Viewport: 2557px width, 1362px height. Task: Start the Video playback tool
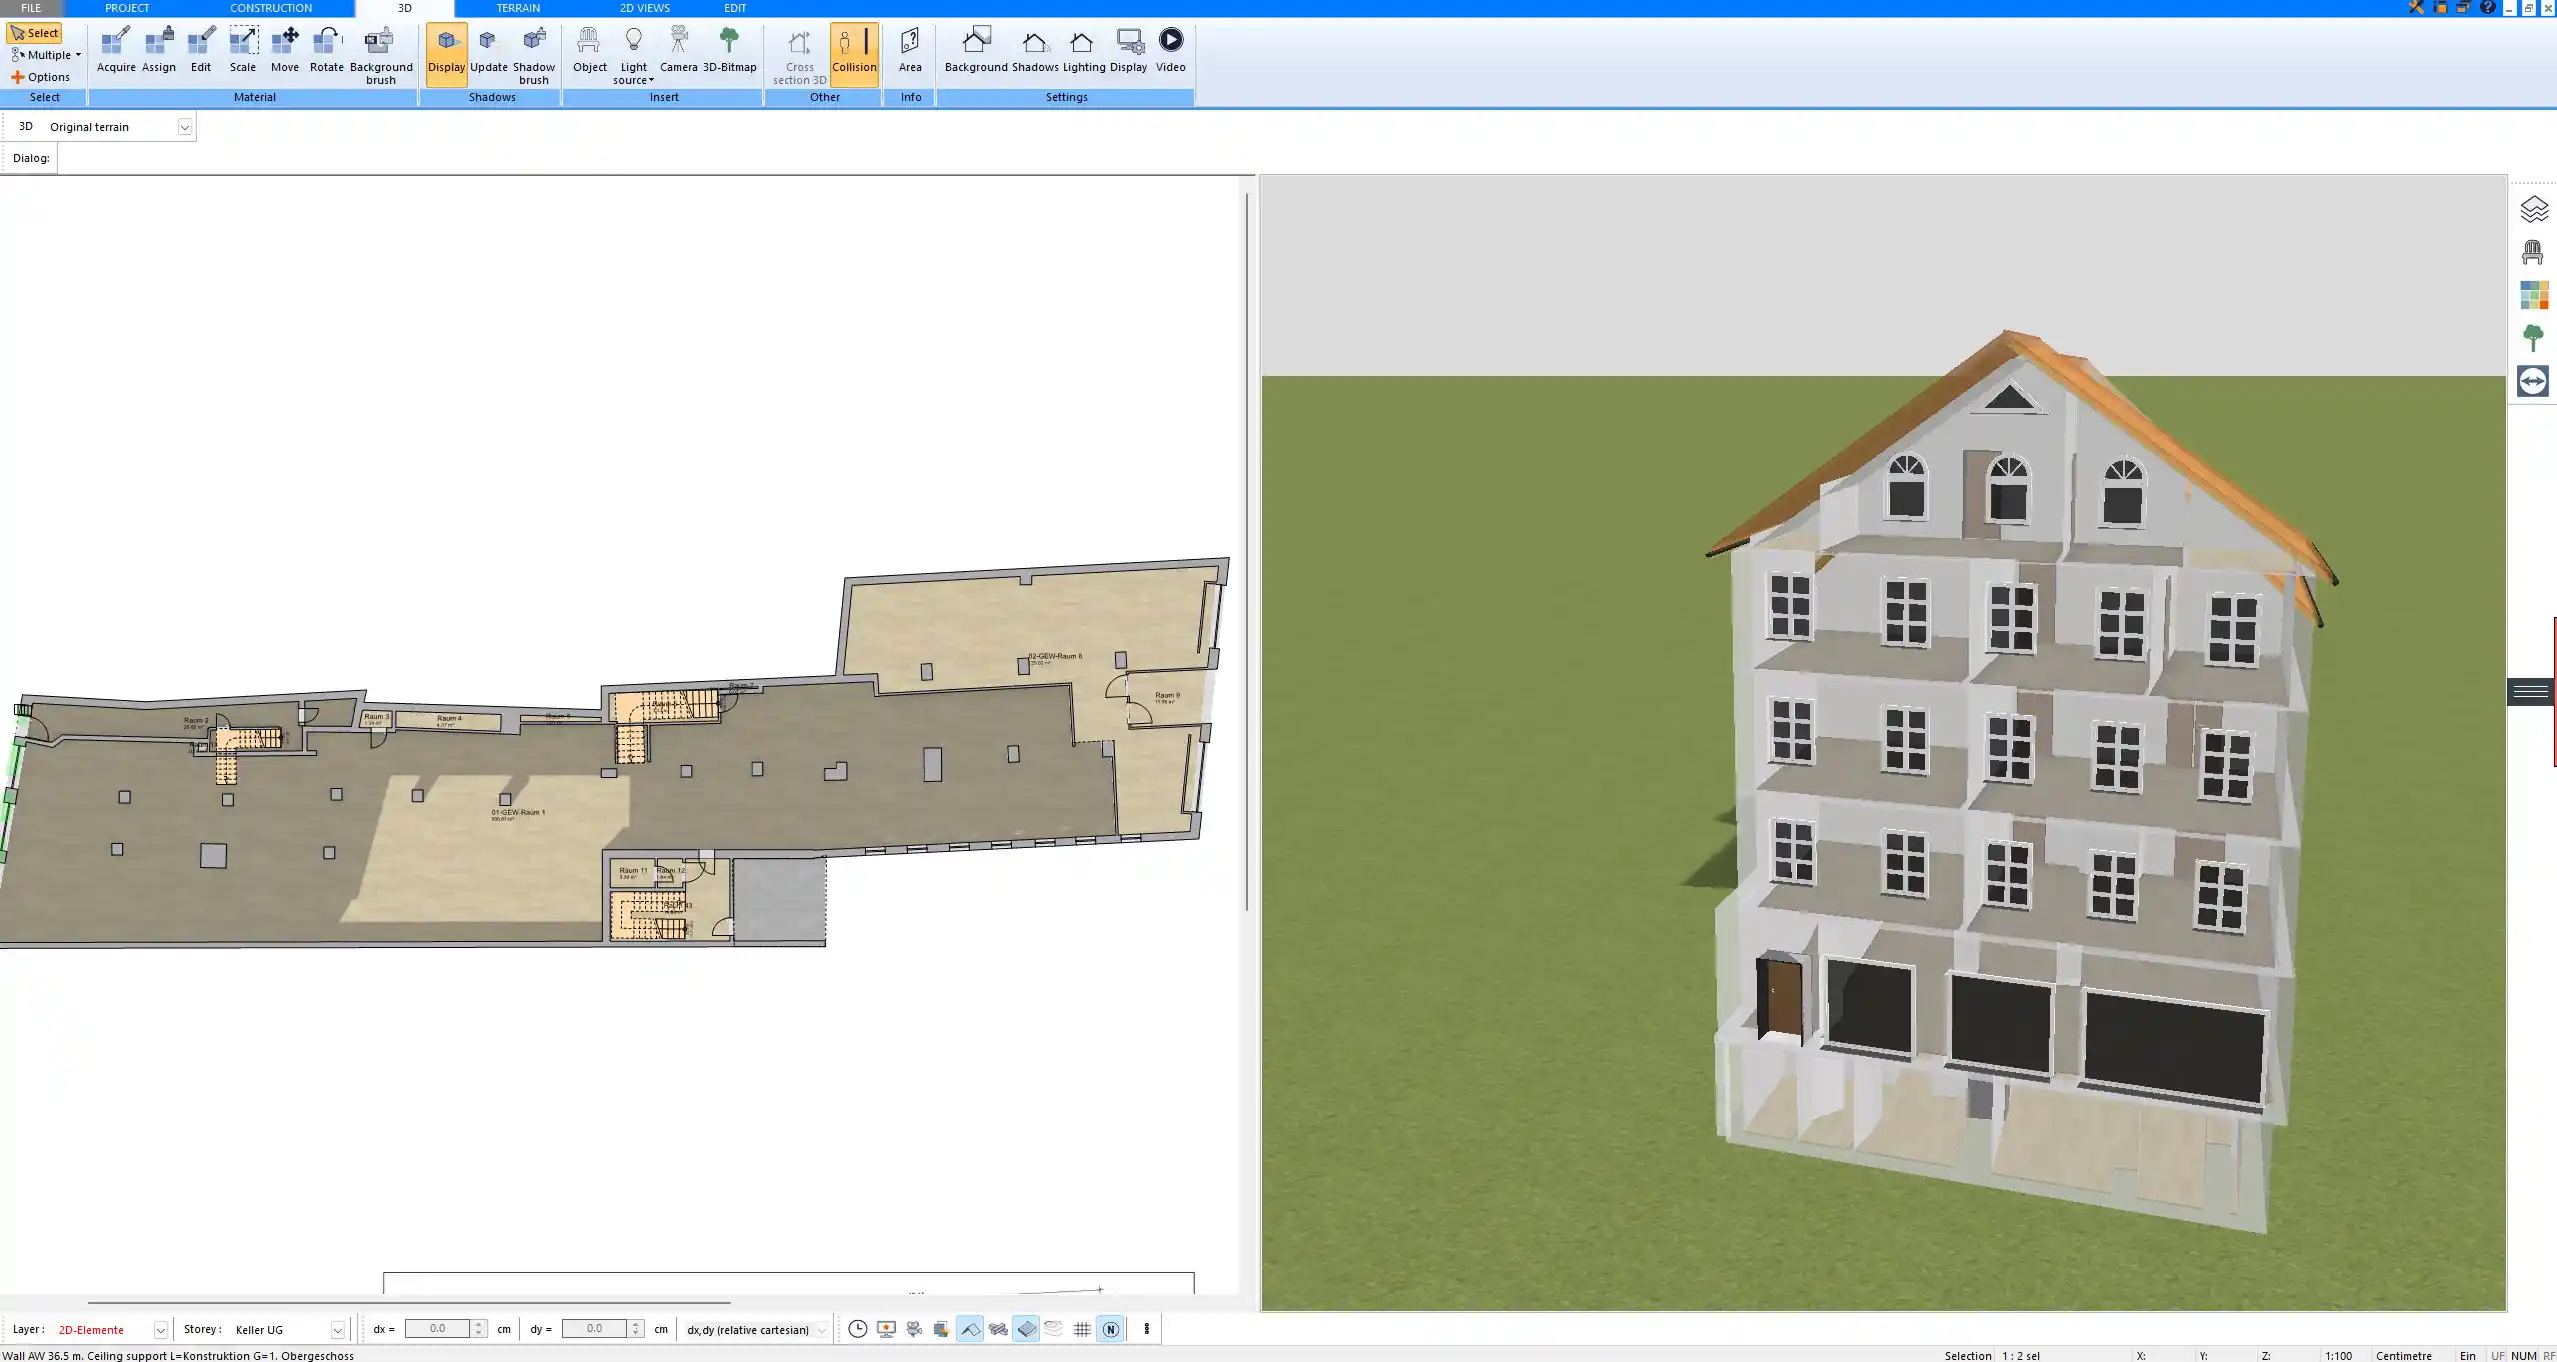[1171, 50]
